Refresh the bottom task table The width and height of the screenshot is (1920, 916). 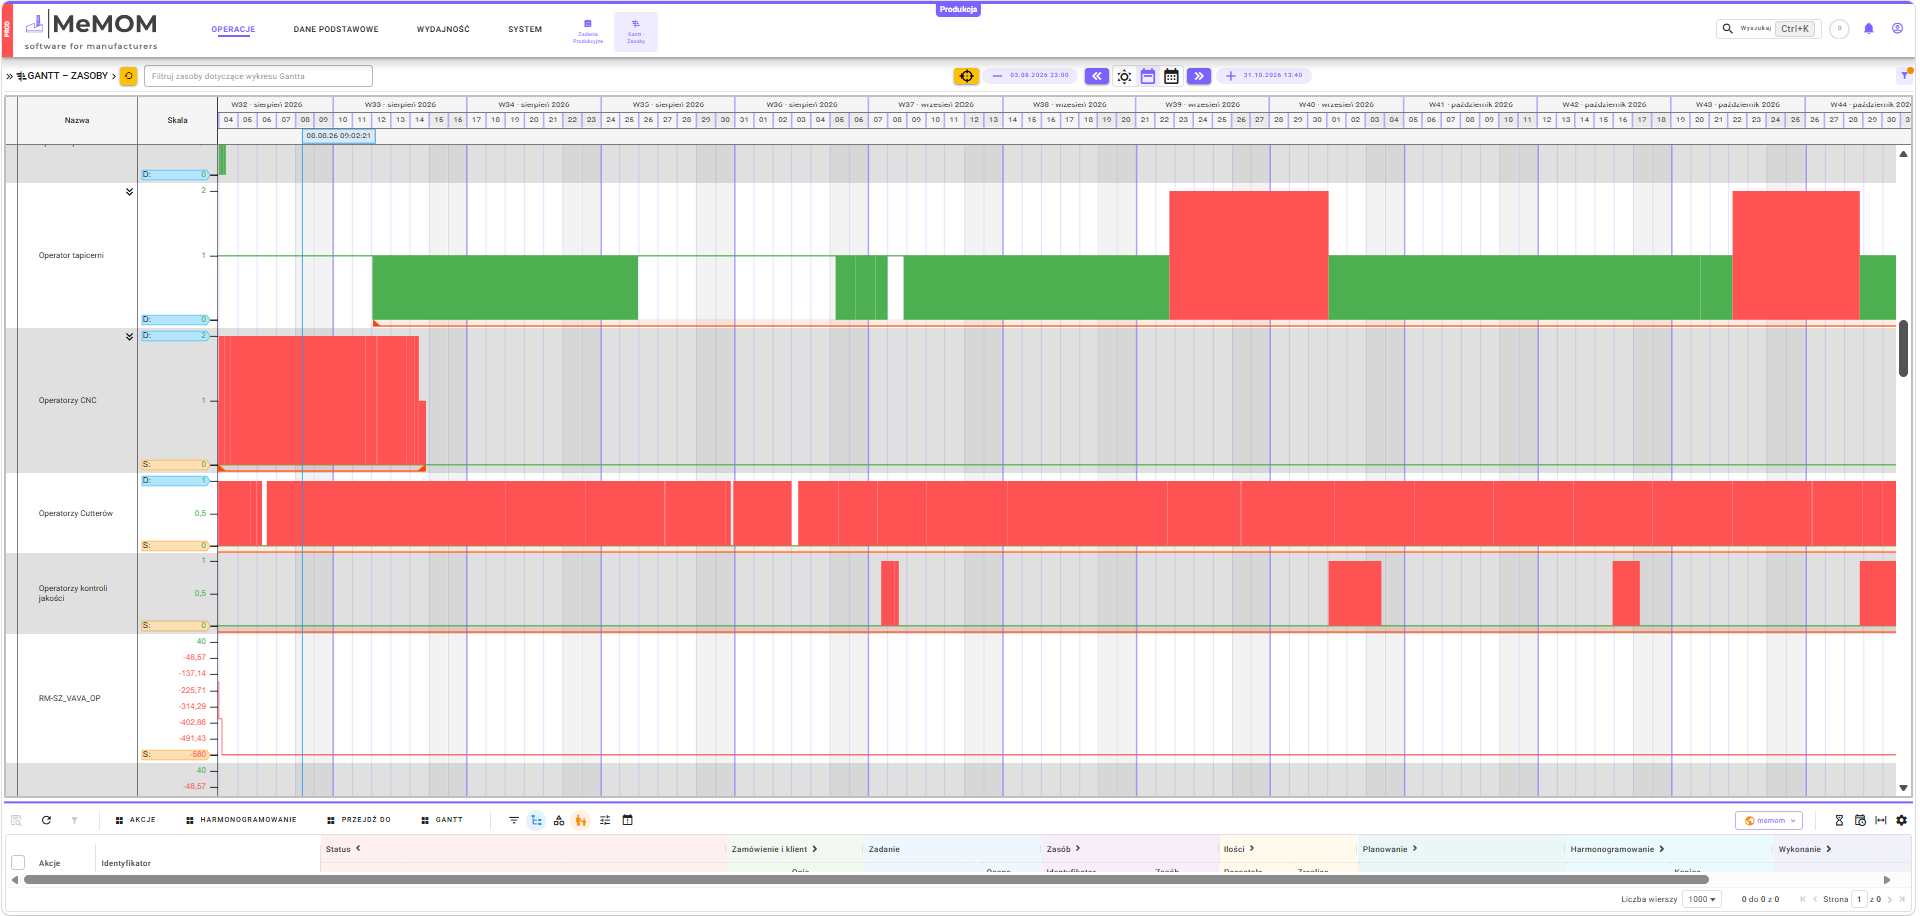pos(46,820)
